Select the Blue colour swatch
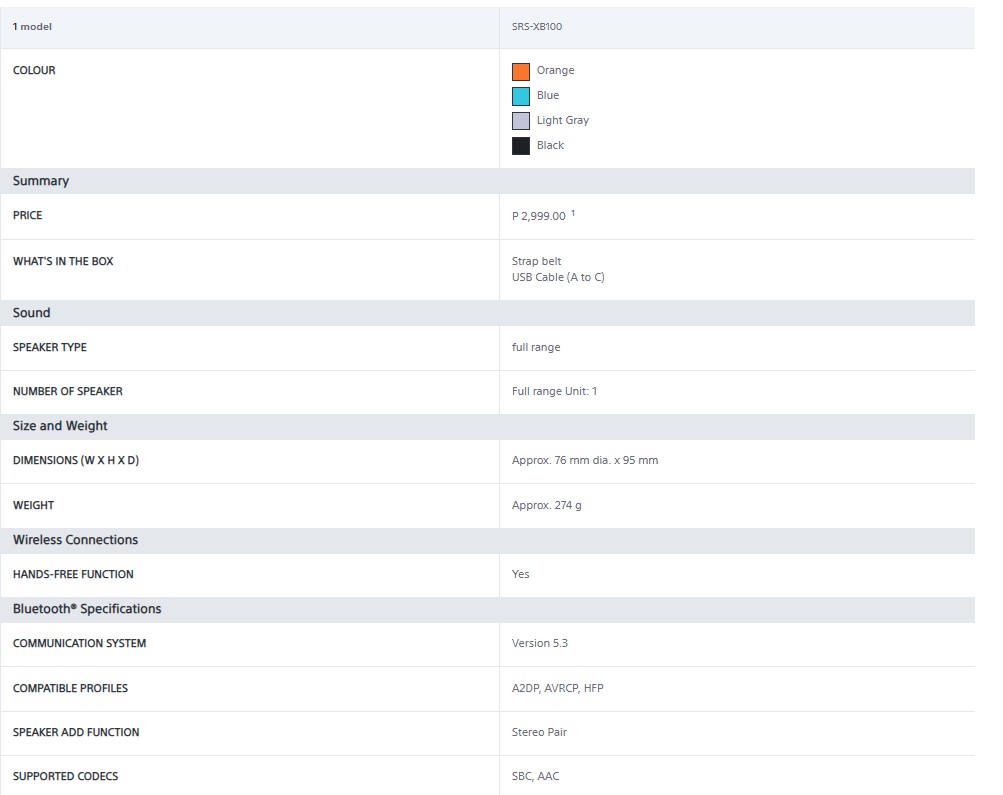This screenshot has height=795, width=1003. 521,96
